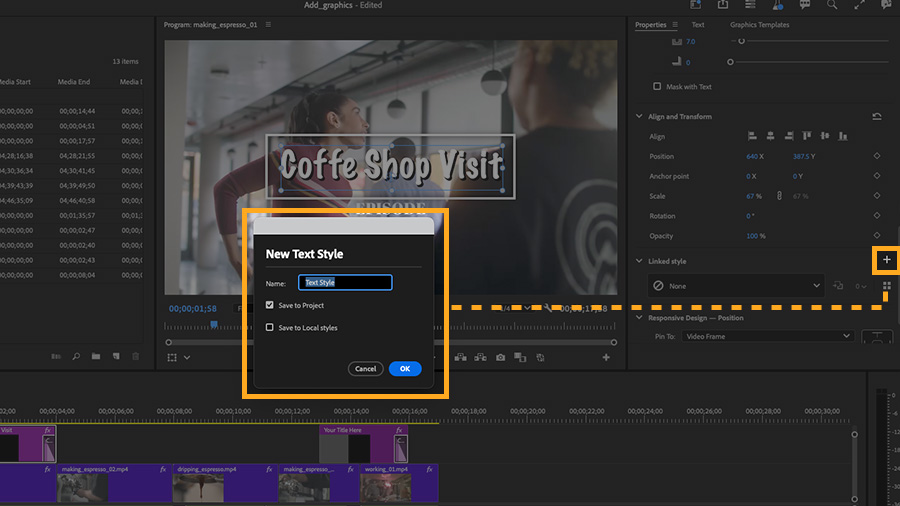Toggle full screen with the arrows icon
This screenshot has width=900, height=506.
[859, 5]
